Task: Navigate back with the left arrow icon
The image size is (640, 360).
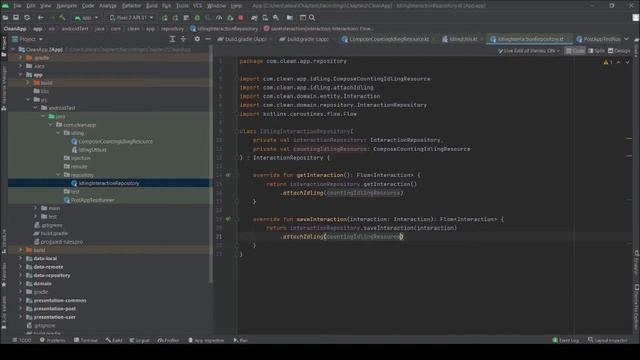Action: point(40,18)
